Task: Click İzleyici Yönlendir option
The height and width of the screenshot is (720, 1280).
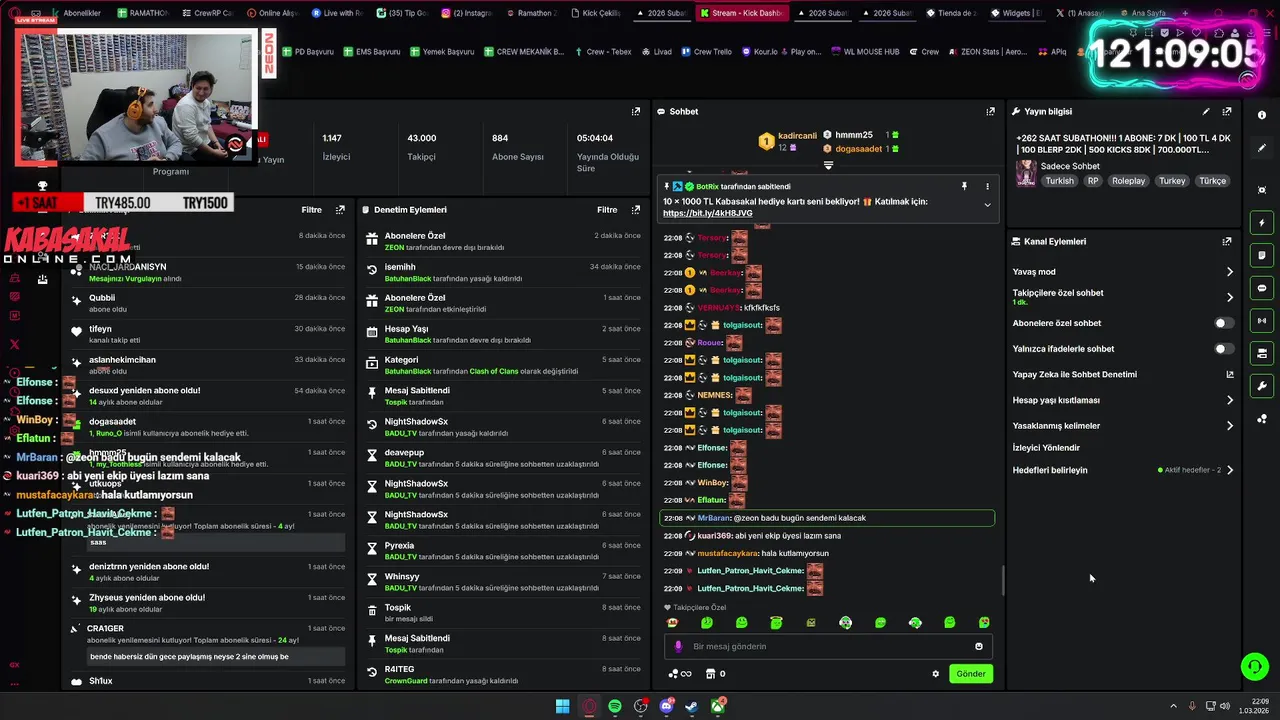Action: click(x=1046, y=448)
